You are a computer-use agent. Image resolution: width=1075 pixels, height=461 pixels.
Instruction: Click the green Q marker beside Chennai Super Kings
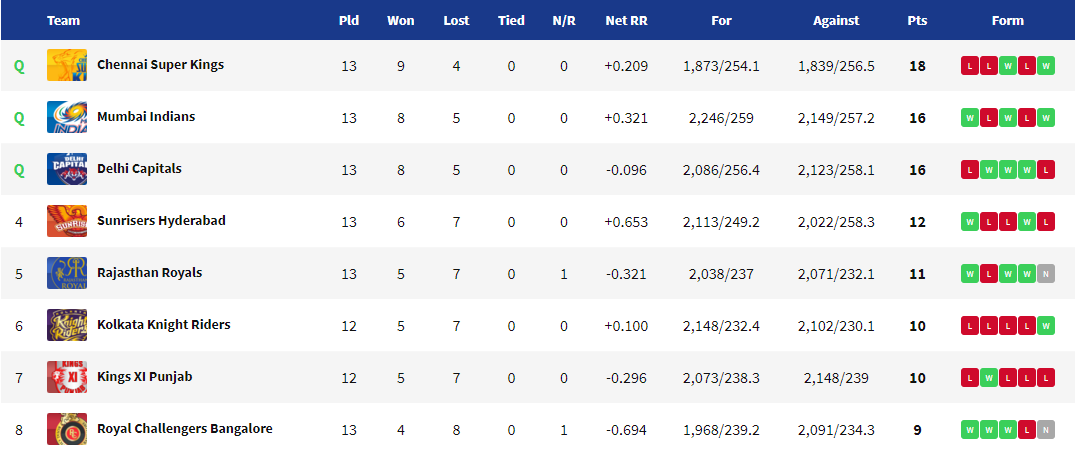click(19, 66)
